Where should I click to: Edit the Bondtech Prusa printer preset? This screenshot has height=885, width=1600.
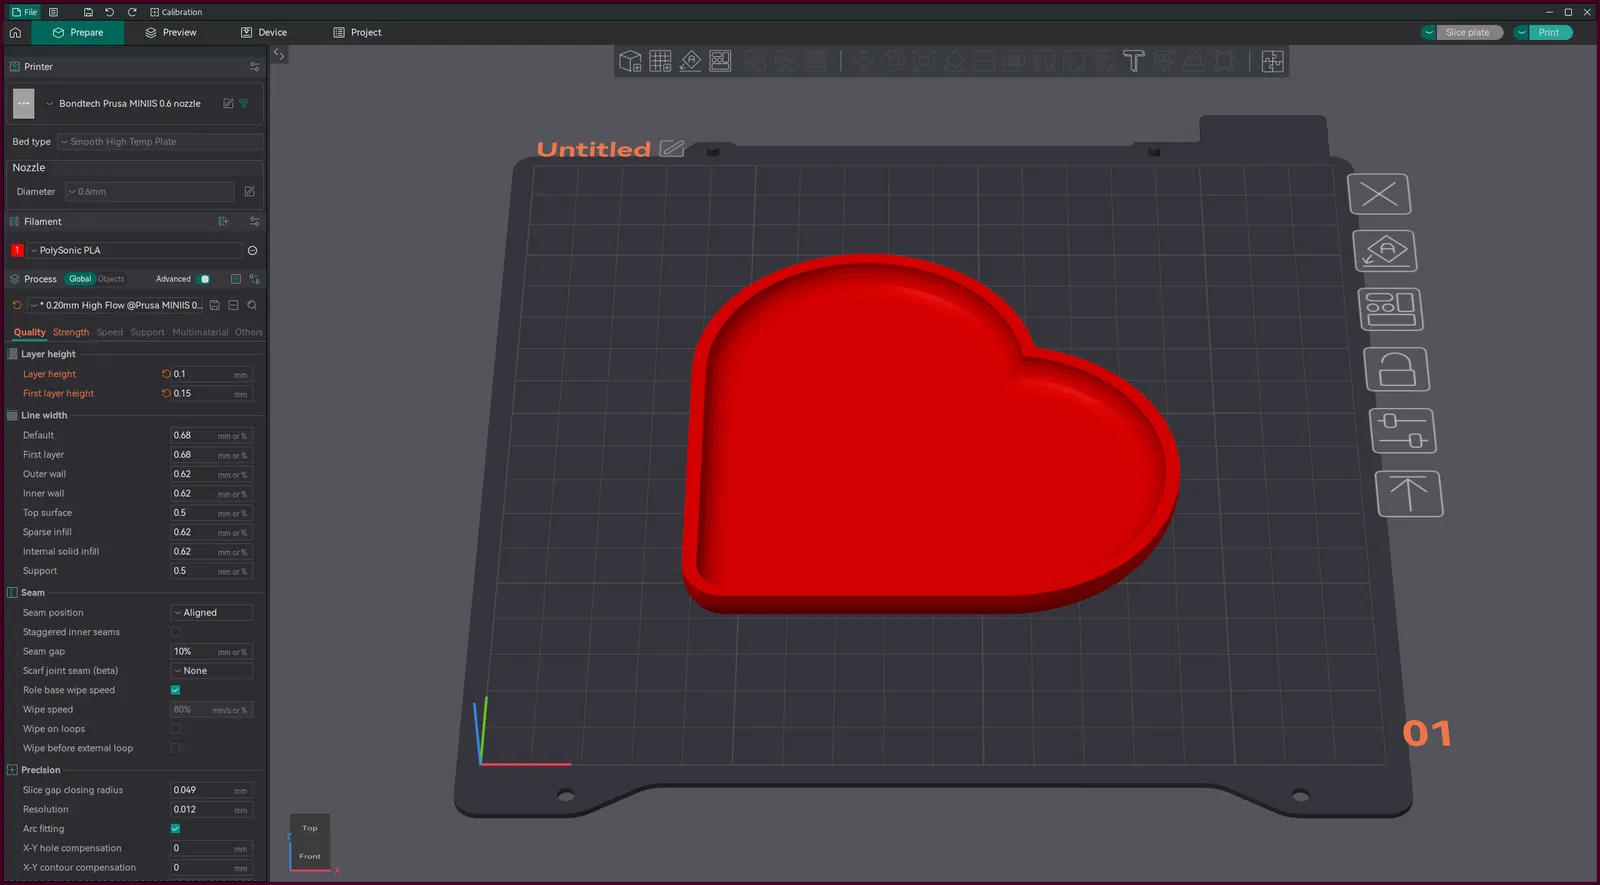pyautogui.click(x=228, y=104)
